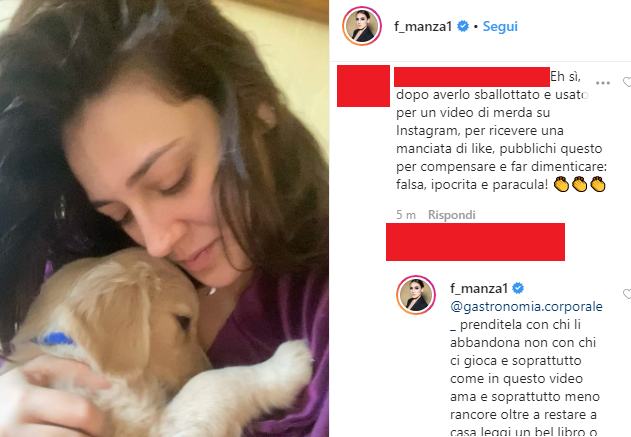Click f_manza1 username in the reply

(x=479, y=289)
